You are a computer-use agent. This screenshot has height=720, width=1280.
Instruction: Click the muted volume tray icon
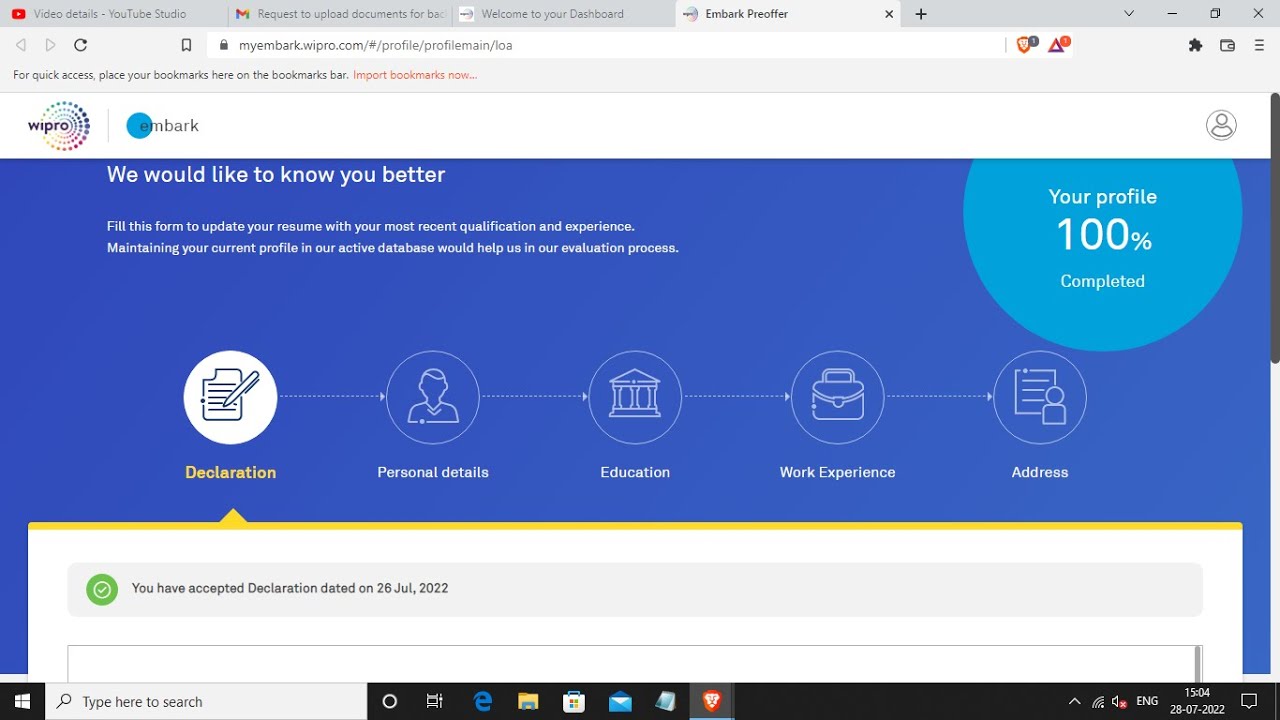click(x=1121, y=702)
